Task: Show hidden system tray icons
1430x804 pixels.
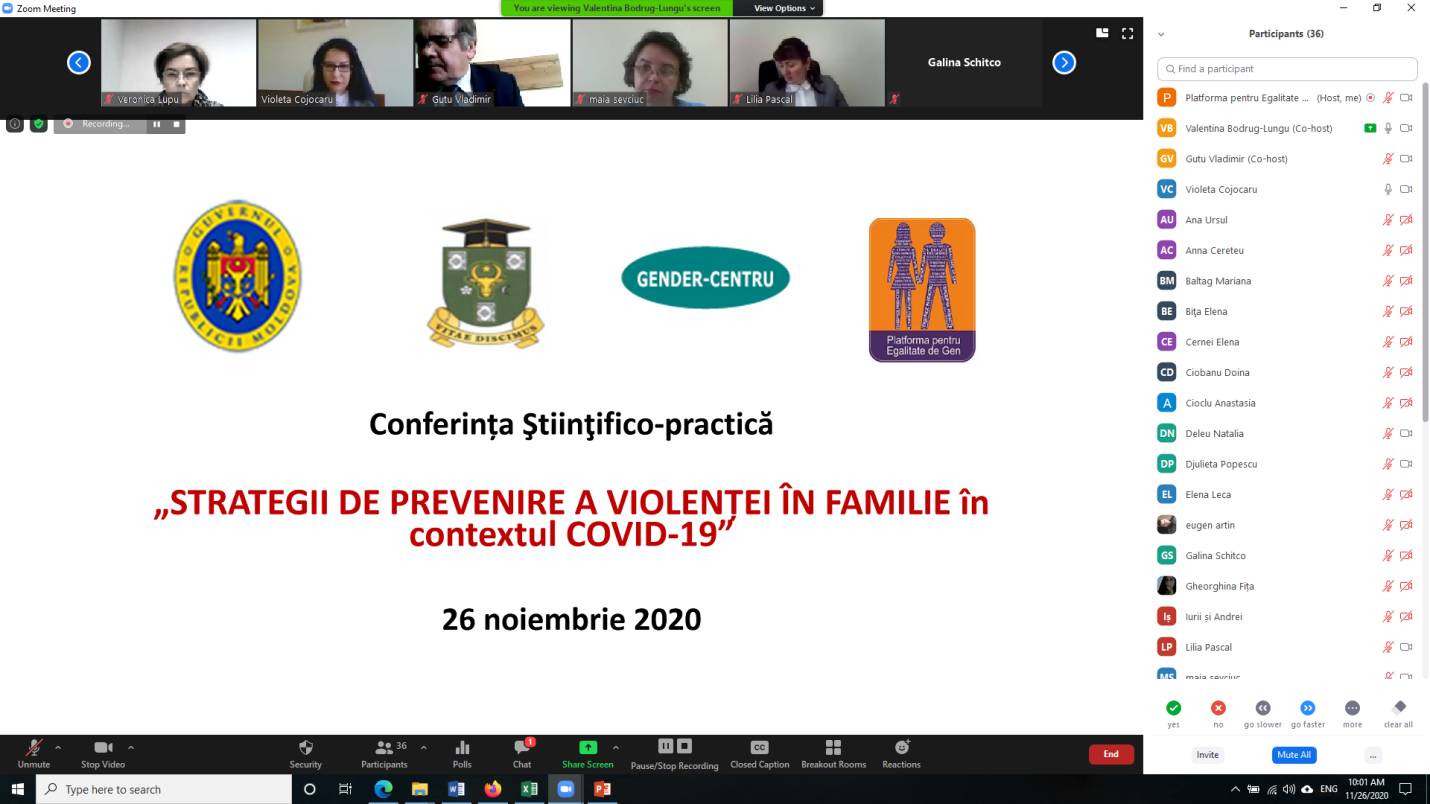Action: click(1236, 789)
